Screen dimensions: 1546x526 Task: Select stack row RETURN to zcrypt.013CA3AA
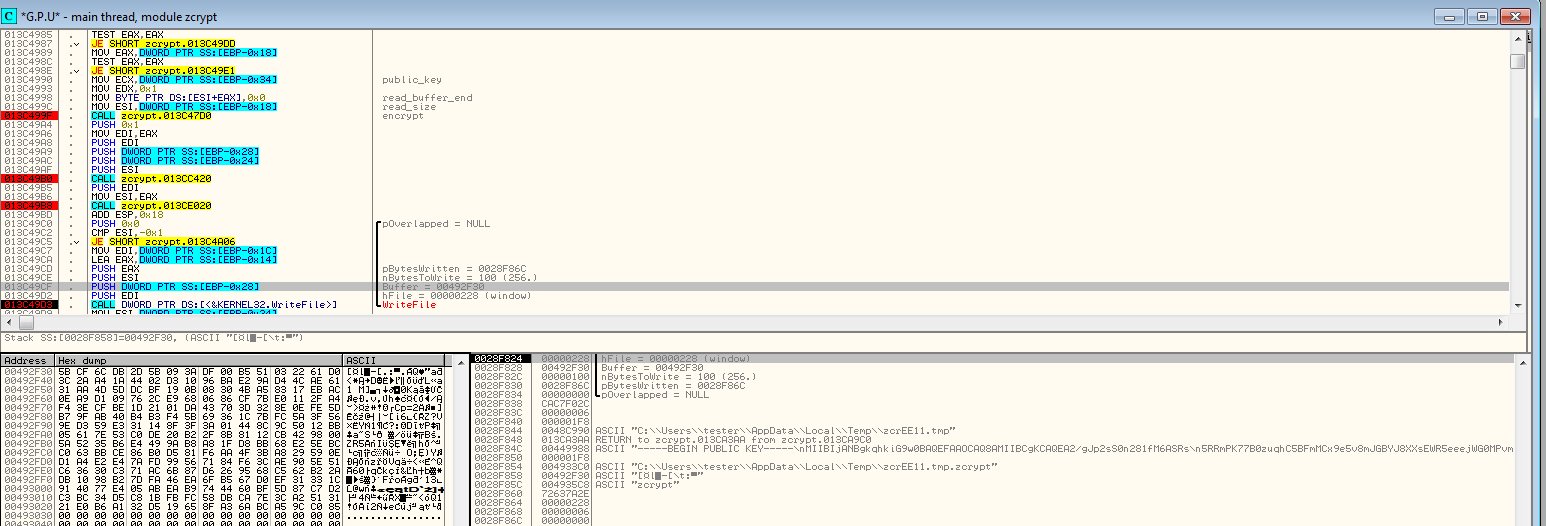point(700,439)
